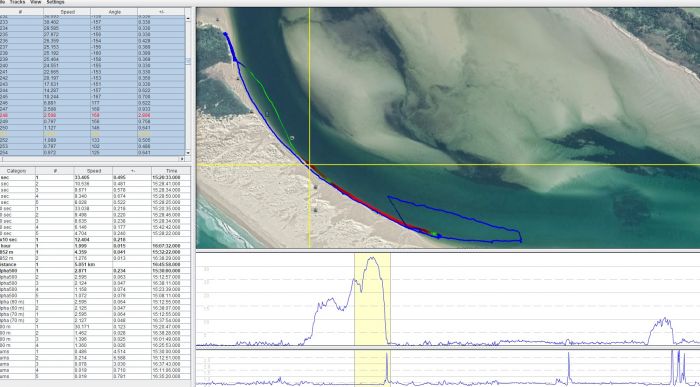Open the Tracks menu
700x387 pixels.
click(17, 2)
